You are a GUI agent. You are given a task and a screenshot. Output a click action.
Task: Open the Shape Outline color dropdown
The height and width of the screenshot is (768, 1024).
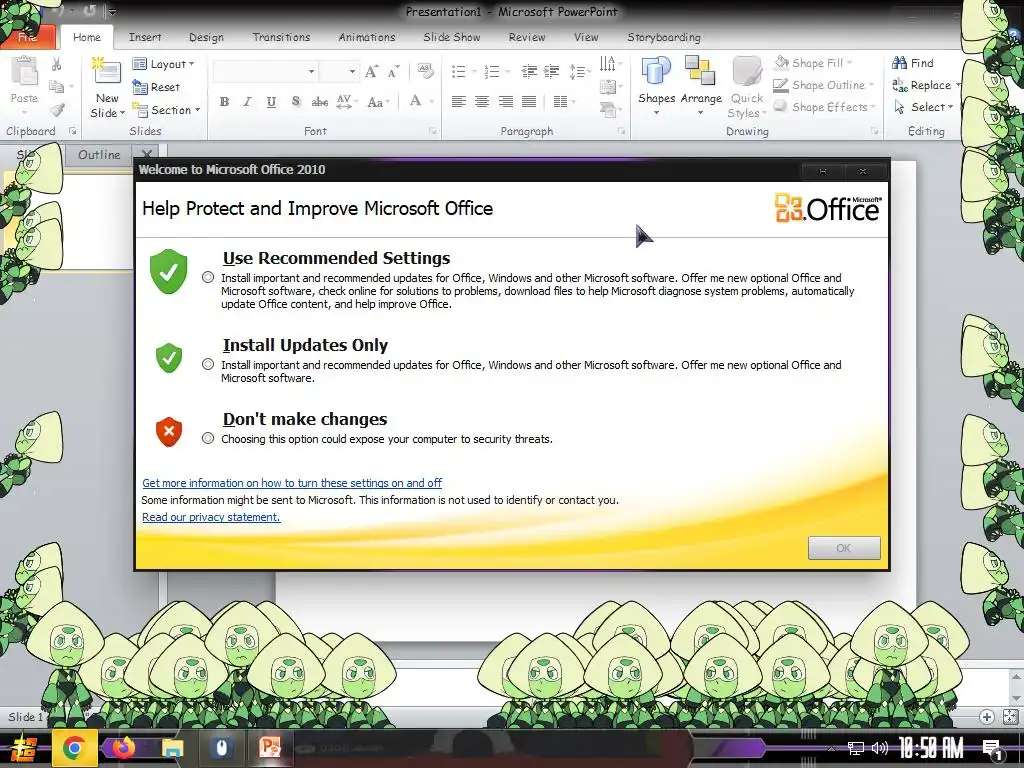tap(824, 85)
